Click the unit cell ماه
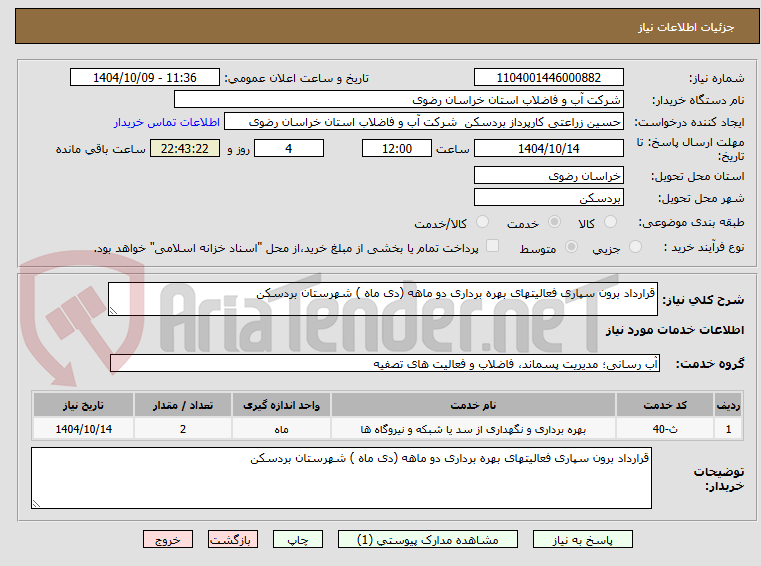The width and height of the screenshot is (761, 566). 281,429
